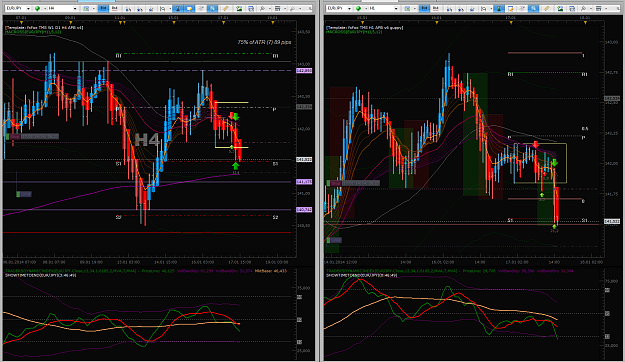This screenshot has height=362, width=625.
Task: Toggle the highlighted yellow note icon, left chart
Action: [189, 8]
